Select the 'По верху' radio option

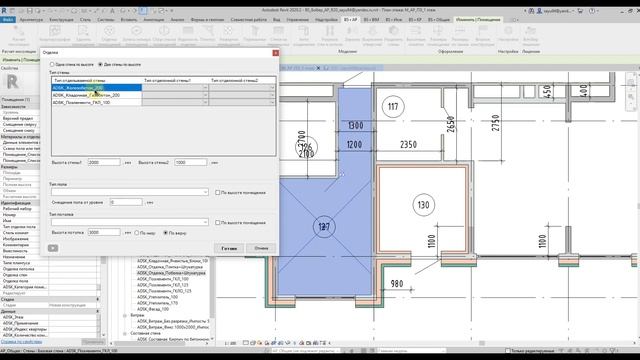[x=166, y=233]
